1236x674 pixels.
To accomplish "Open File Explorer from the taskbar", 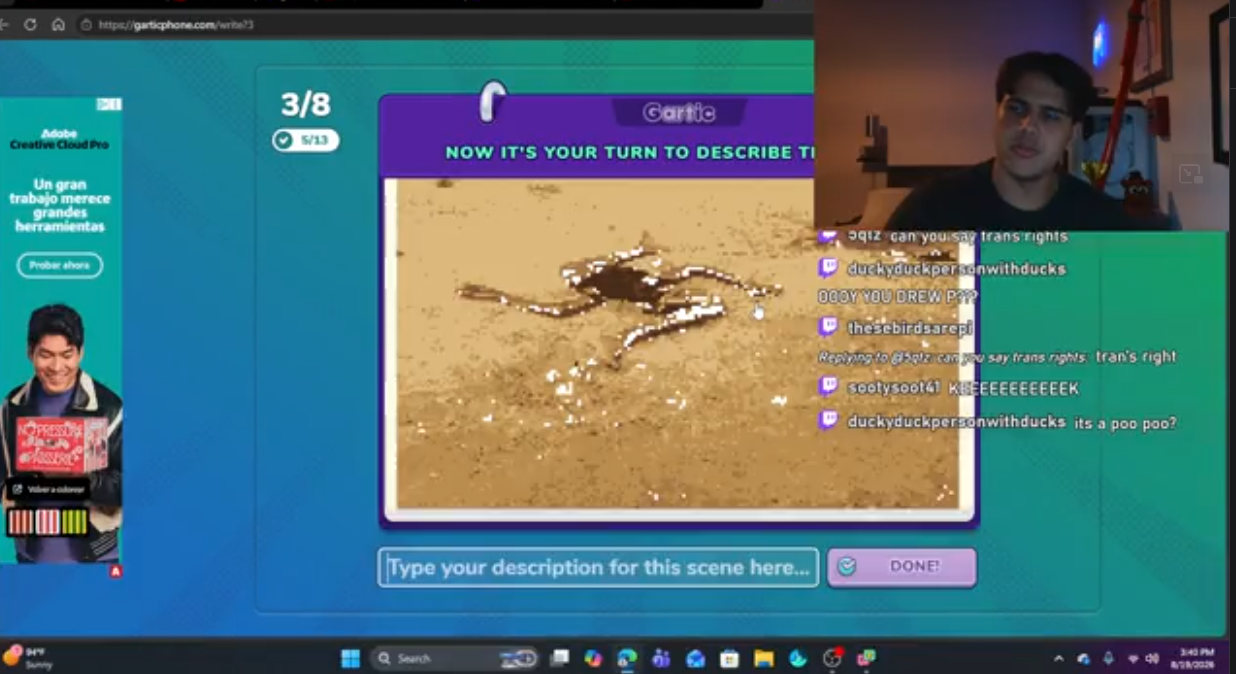I will (x=764, y=658).
